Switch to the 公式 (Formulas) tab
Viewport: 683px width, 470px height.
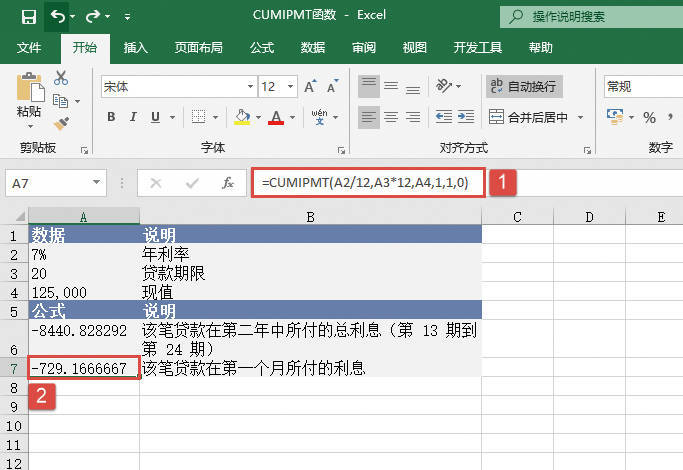pyautogui.click(x=262, y=47)
